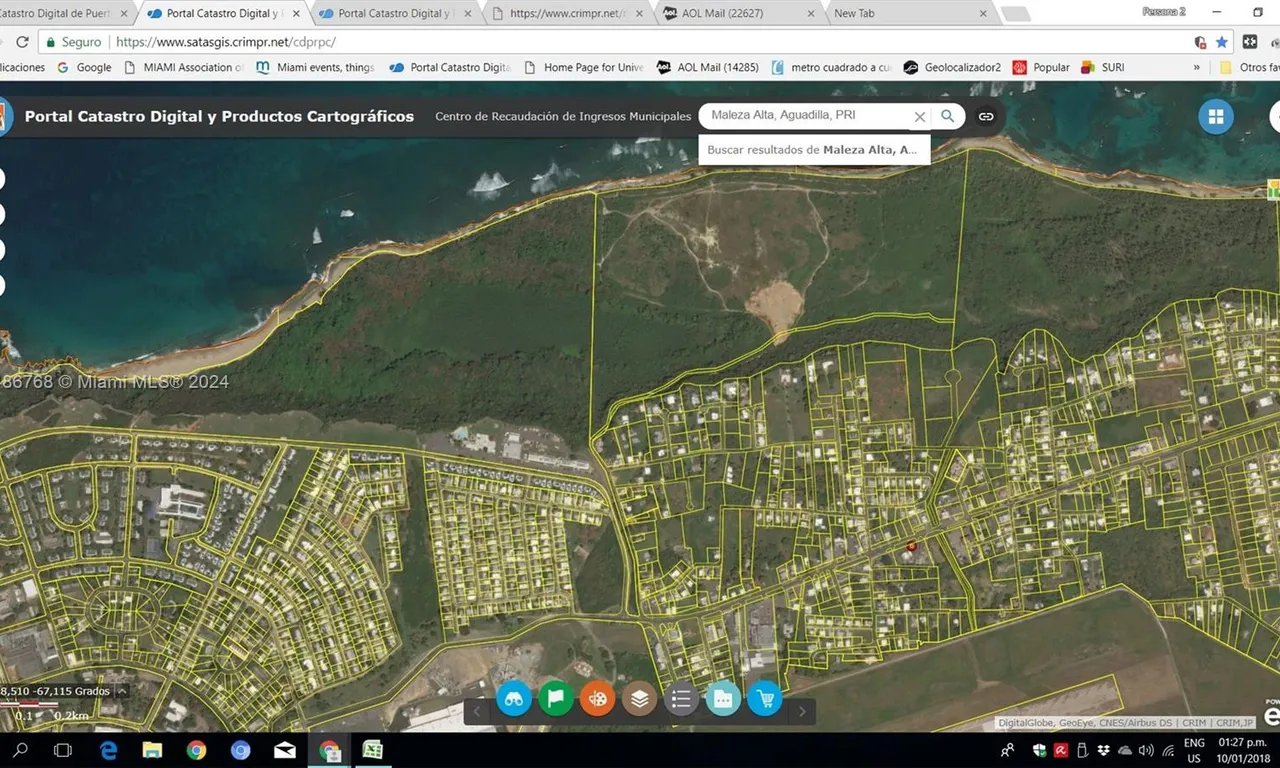This screenshot has height=768, width=1280.
Task: Click the ENG US language indicator
Action: [1194, 750]
